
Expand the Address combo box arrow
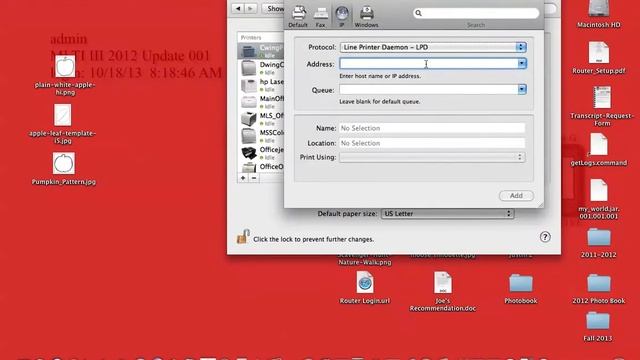pos(522,64)
